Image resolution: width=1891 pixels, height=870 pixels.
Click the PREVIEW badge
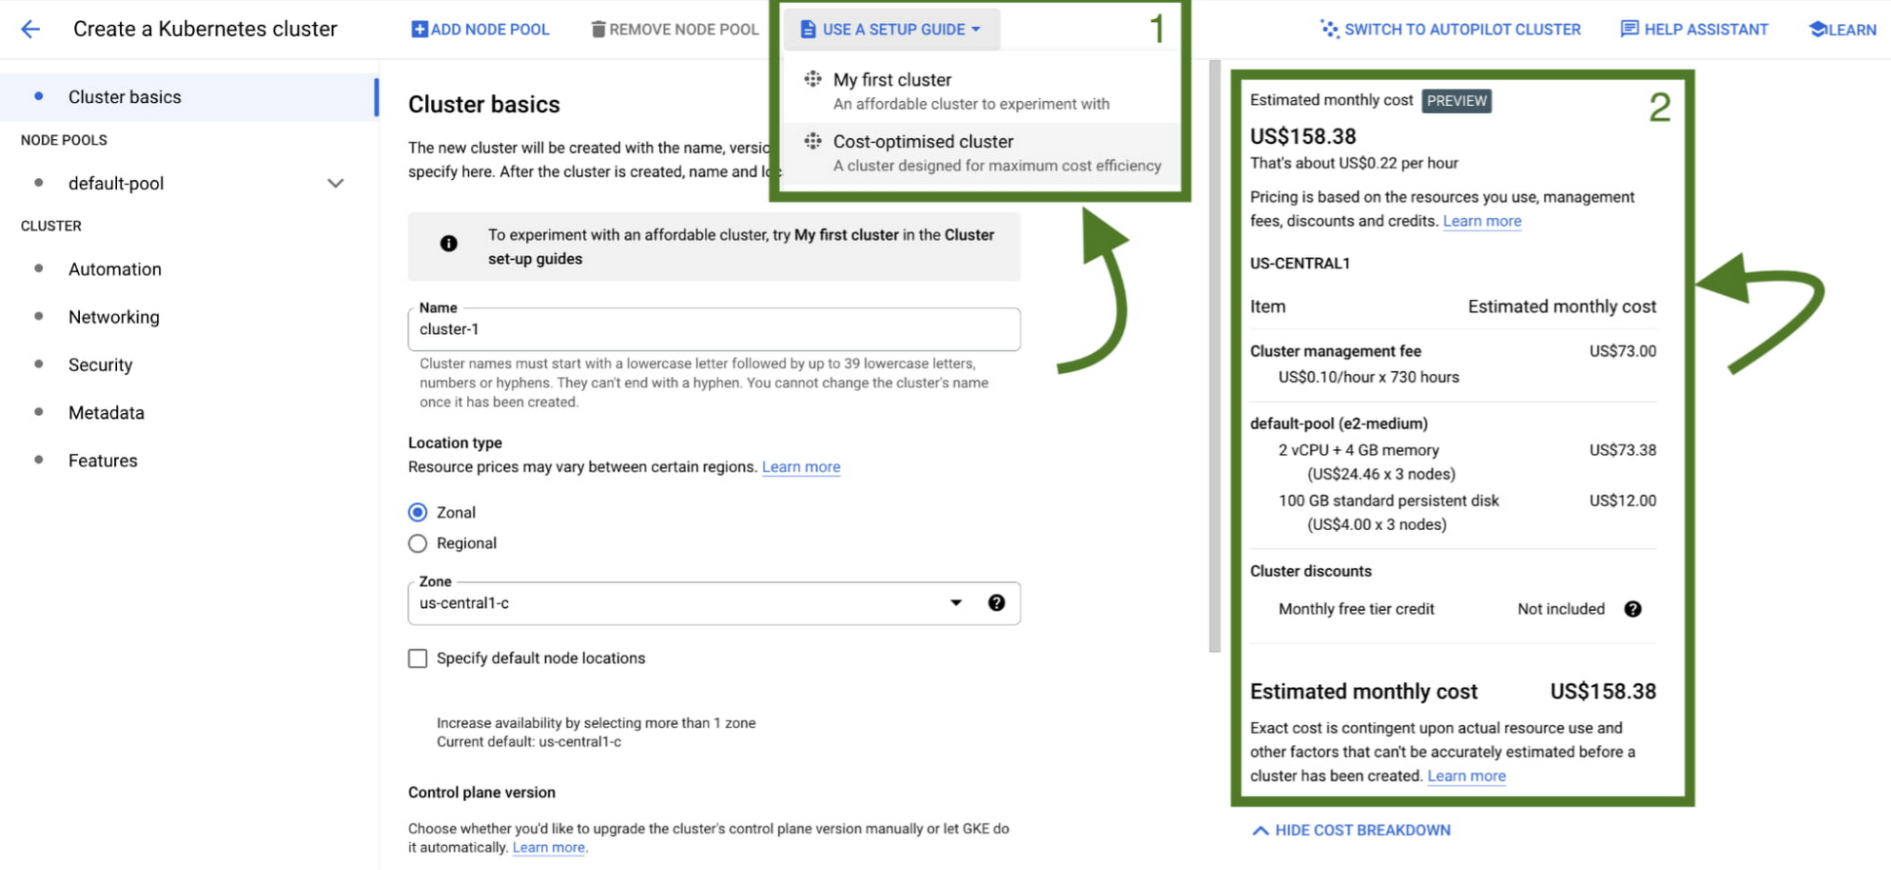point(1456,101)
